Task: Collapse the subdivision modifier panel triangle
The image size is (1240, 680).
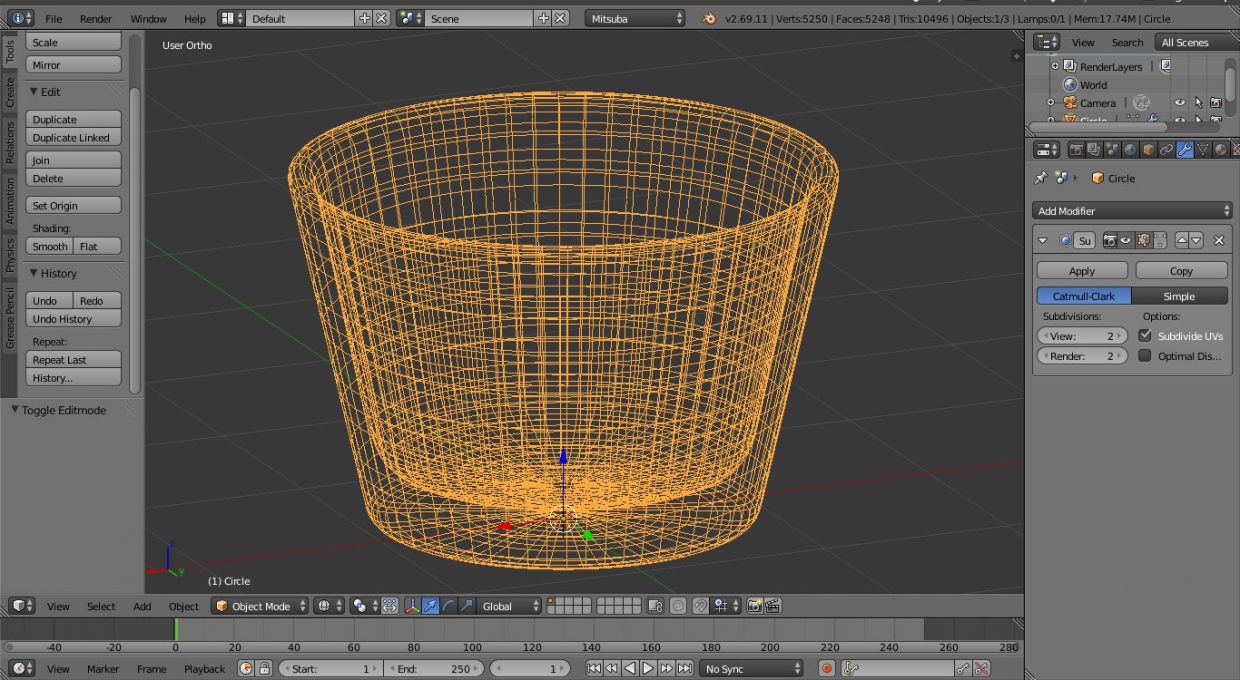Action: 1043,240
